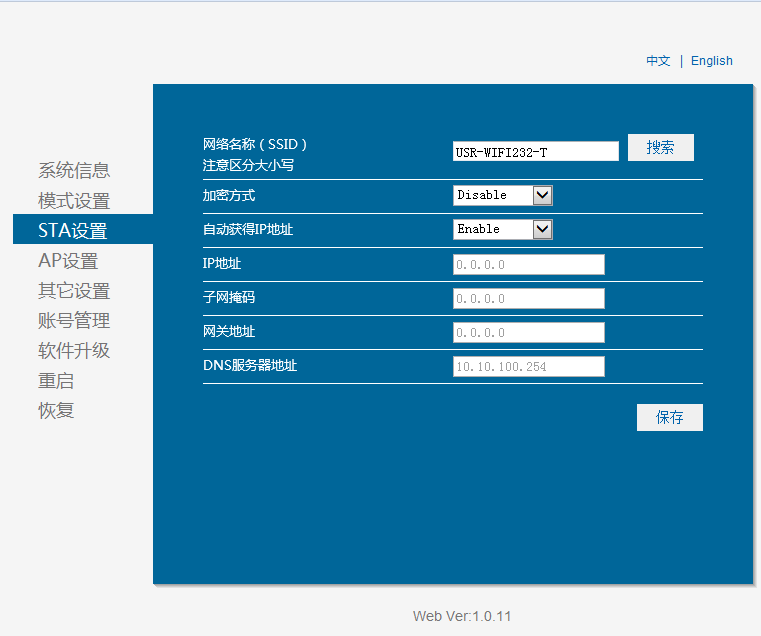Select the 网关地址 input box

528,333
